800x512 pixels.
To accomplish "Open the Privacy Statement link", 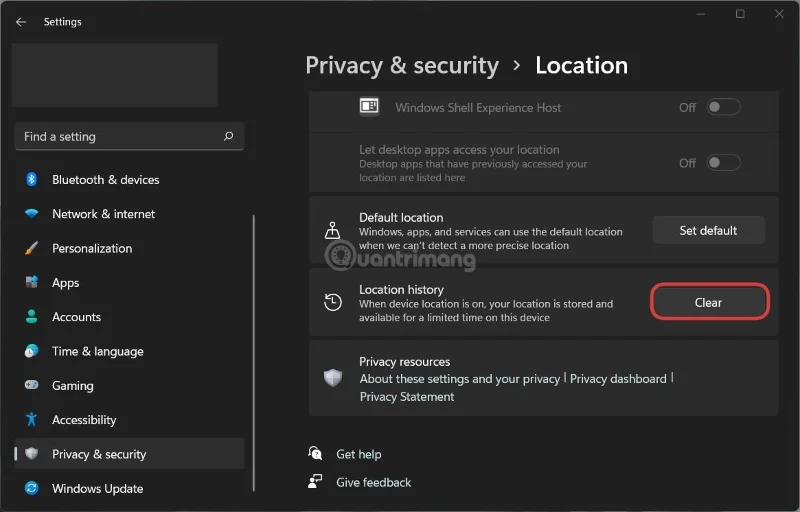I will [407, 397].
